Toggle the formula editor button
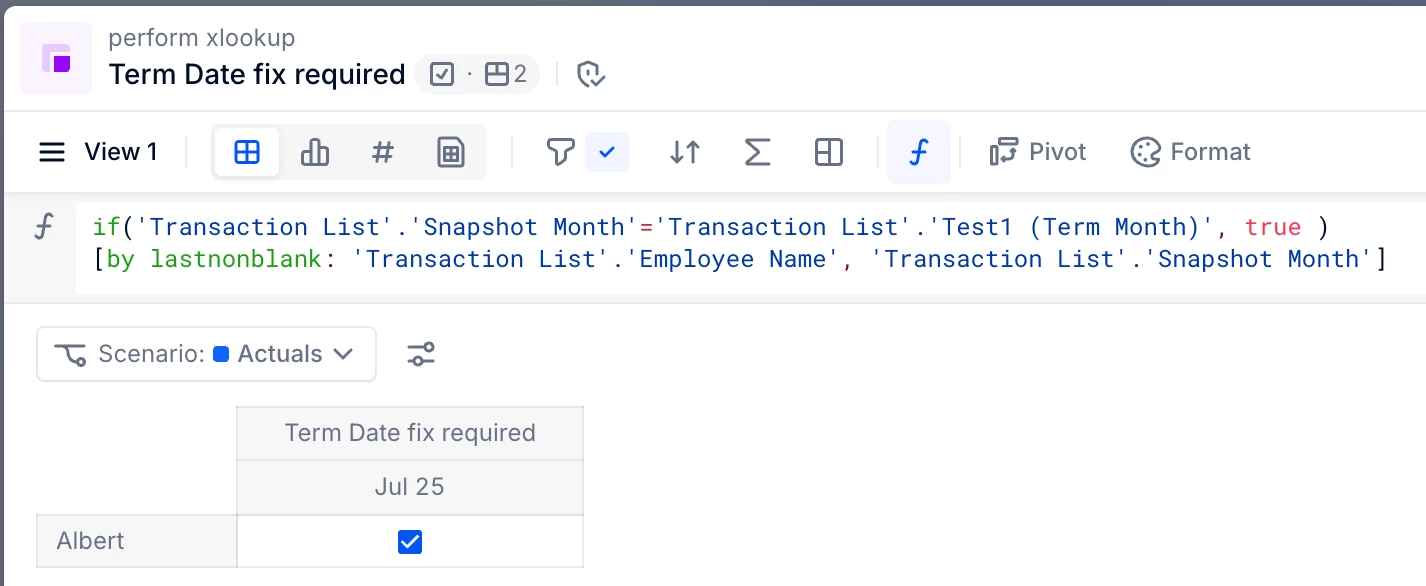 (x=919, y=152)
